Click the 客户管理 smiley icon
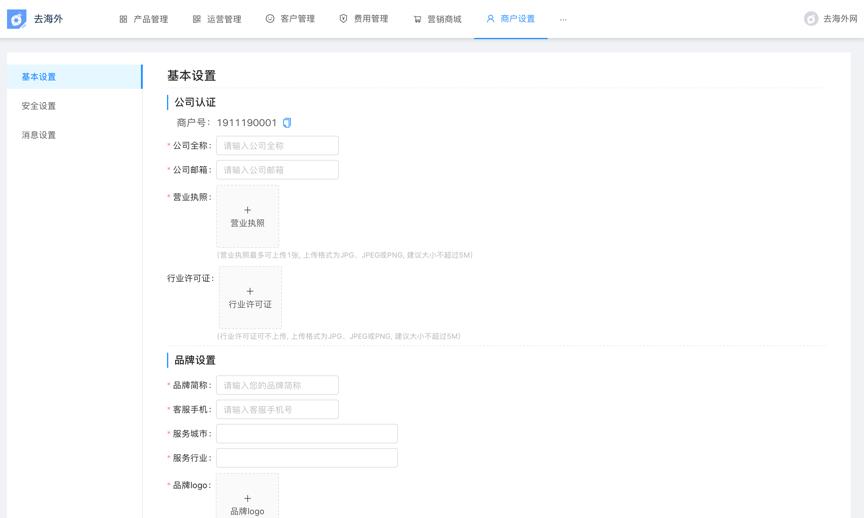The height and width of the screenshot is (518, 864). [270, 19]
